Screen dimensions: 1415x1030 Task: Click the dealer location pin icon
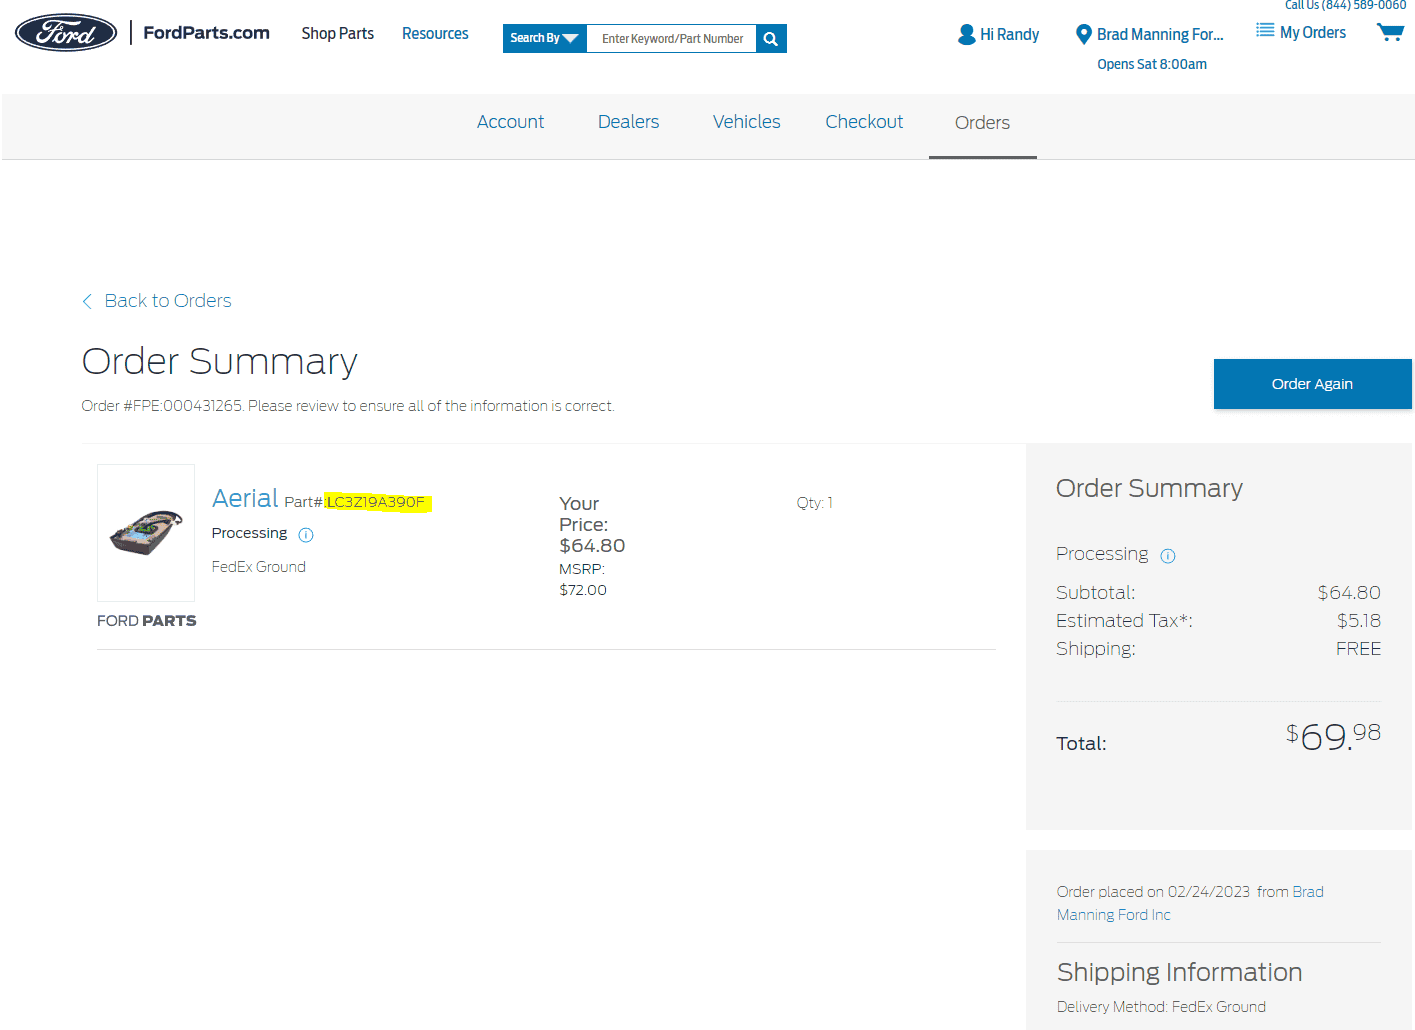pos(1083,35)
